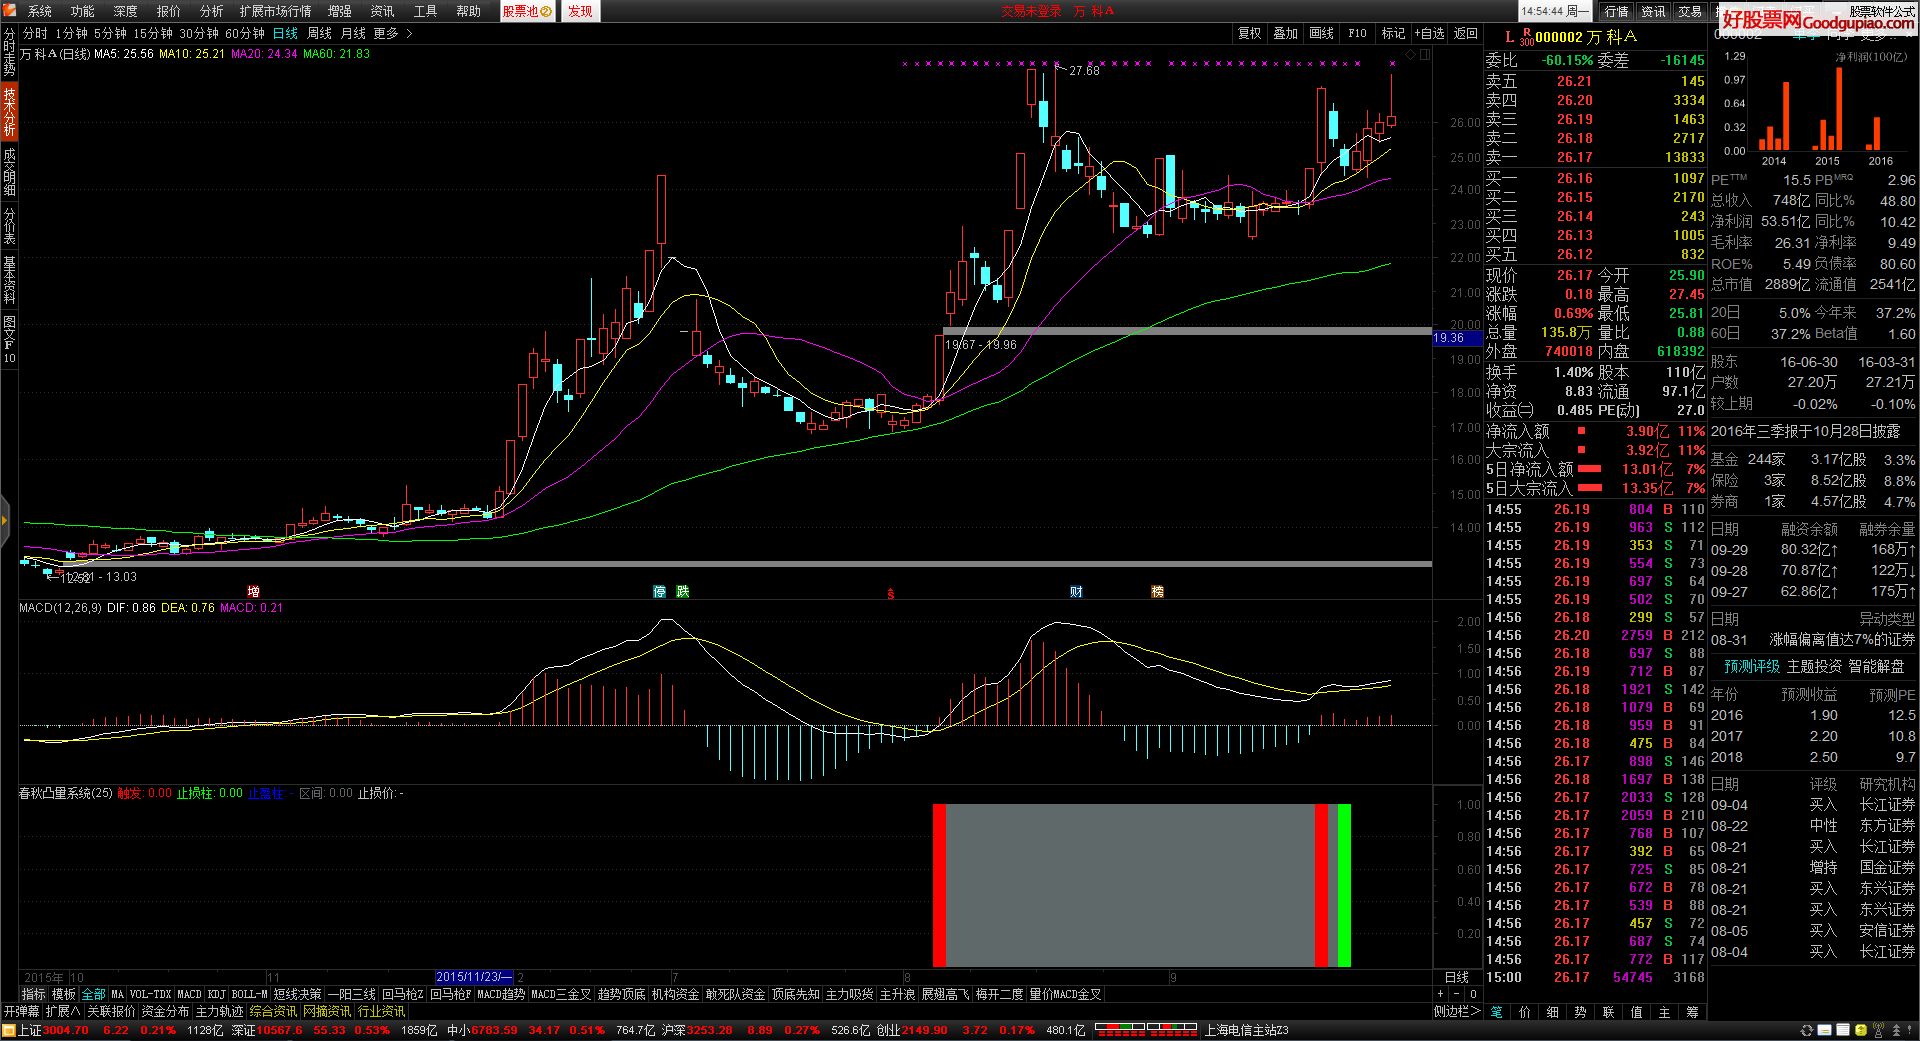
Task: Click the plus zoom button below 日线
Action: 1440,994
